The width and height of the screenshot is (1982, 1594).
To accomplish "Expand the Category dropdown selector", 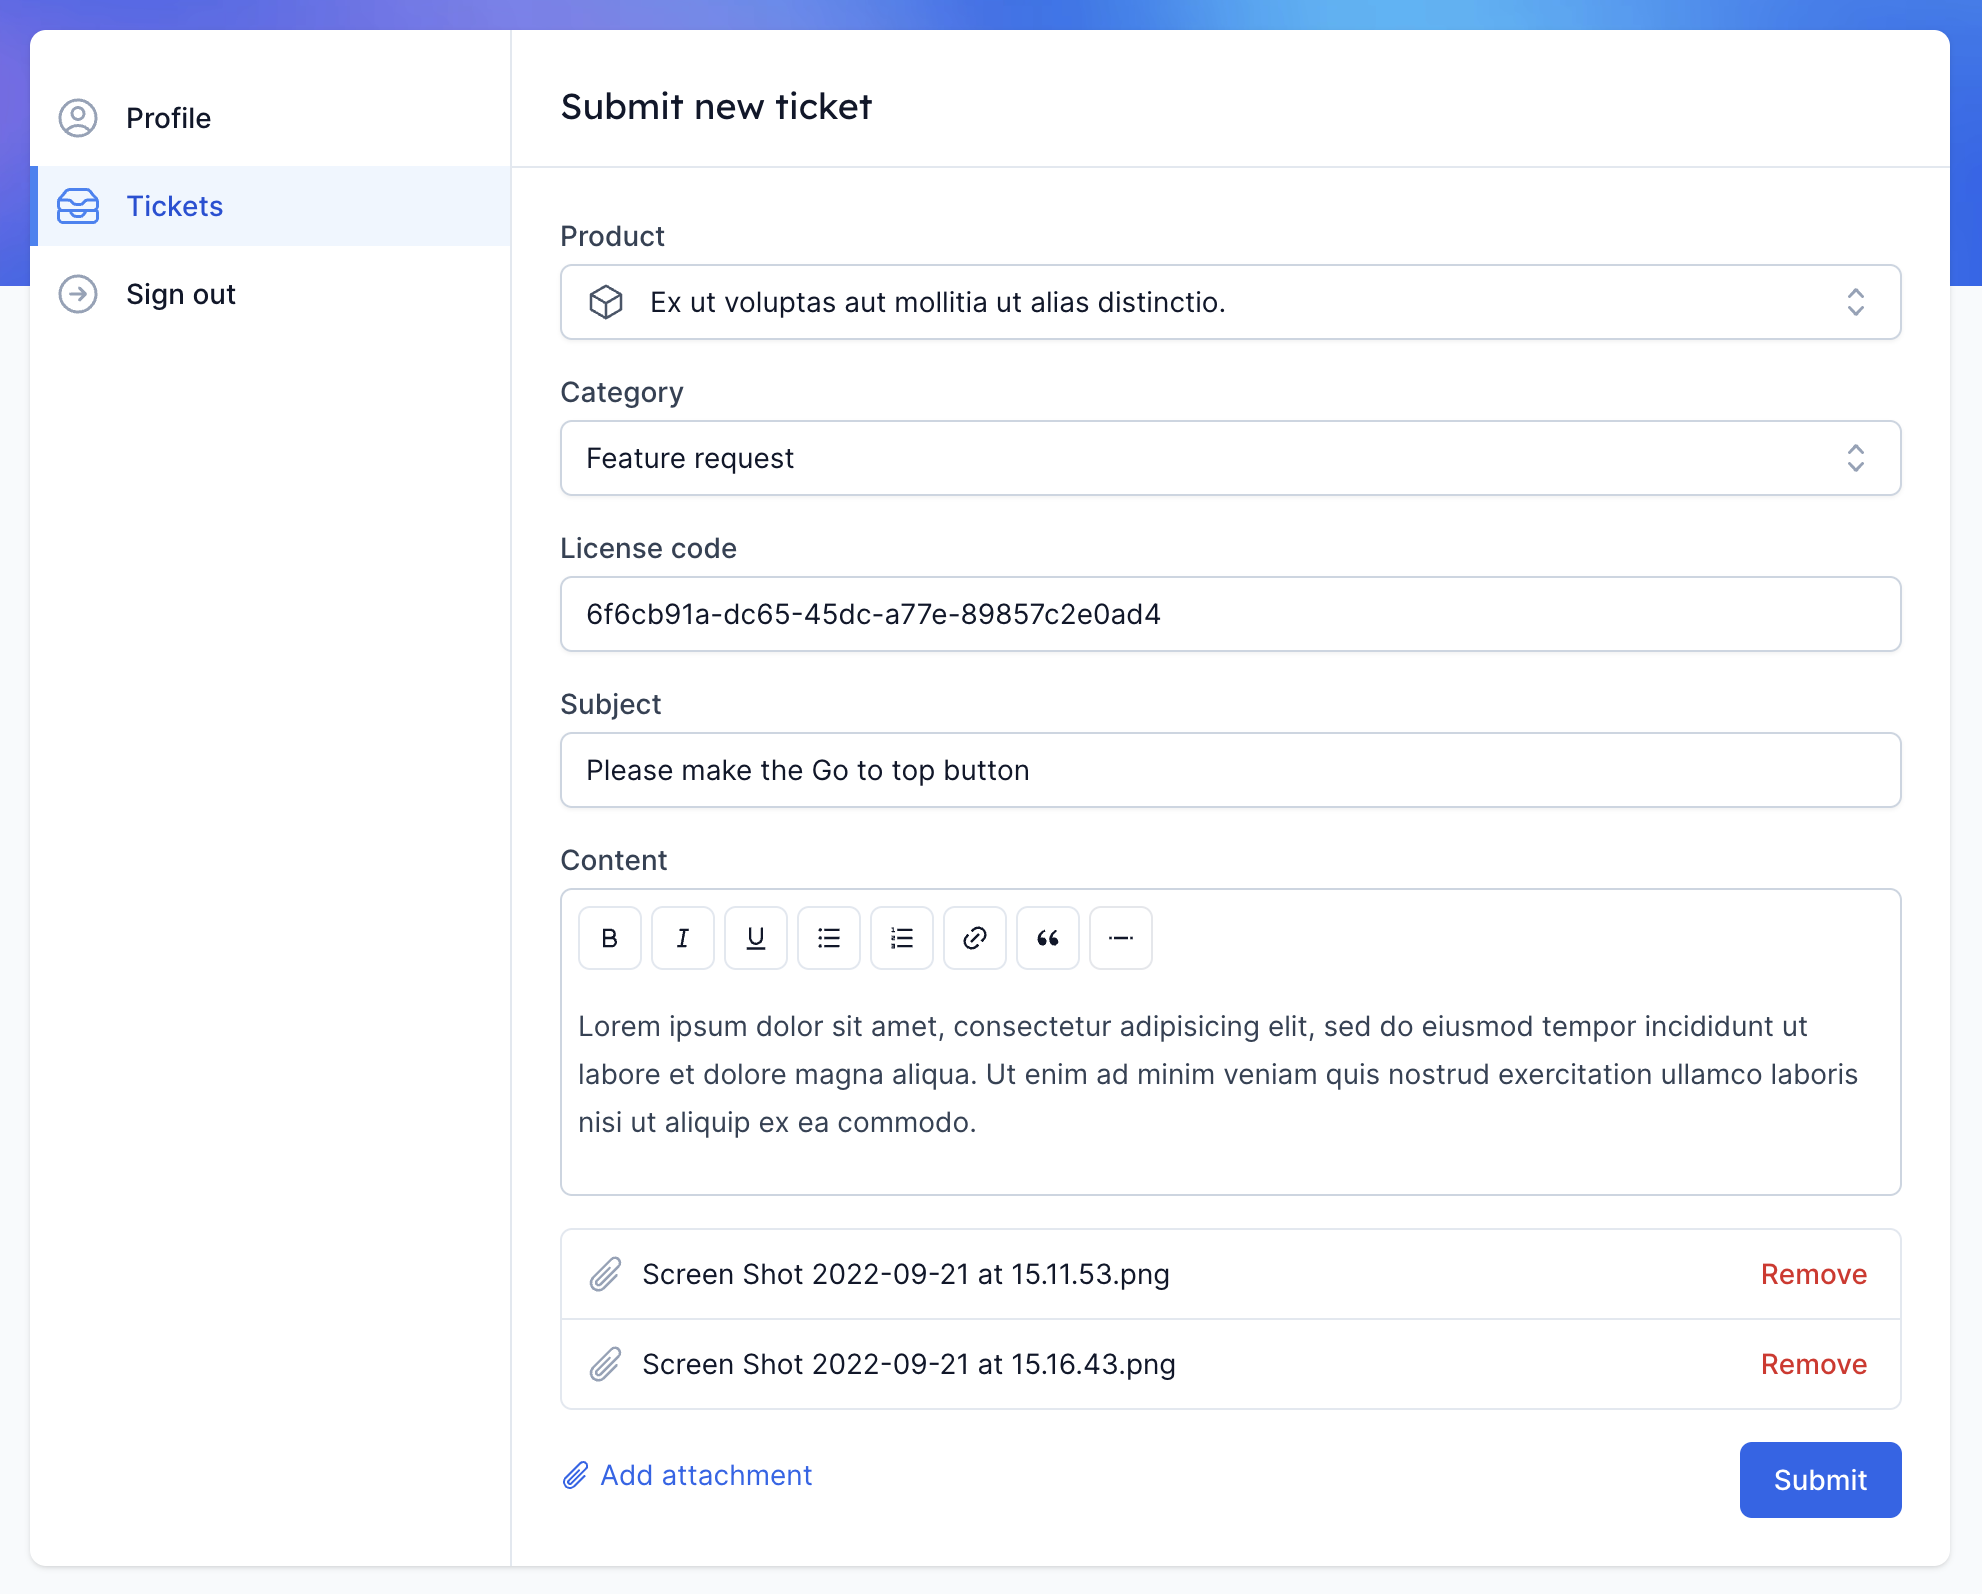I will [x=1231, y=457].
